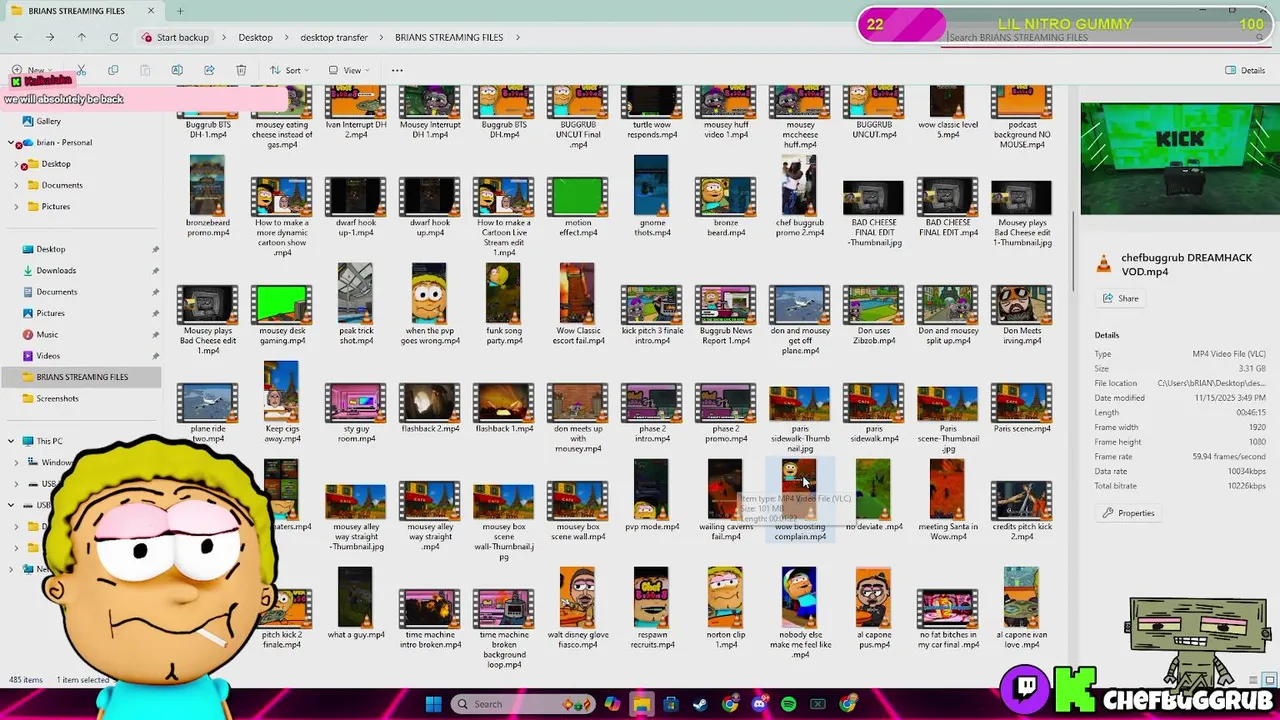Select the Gallery item in sidebar

click(48, 121)
